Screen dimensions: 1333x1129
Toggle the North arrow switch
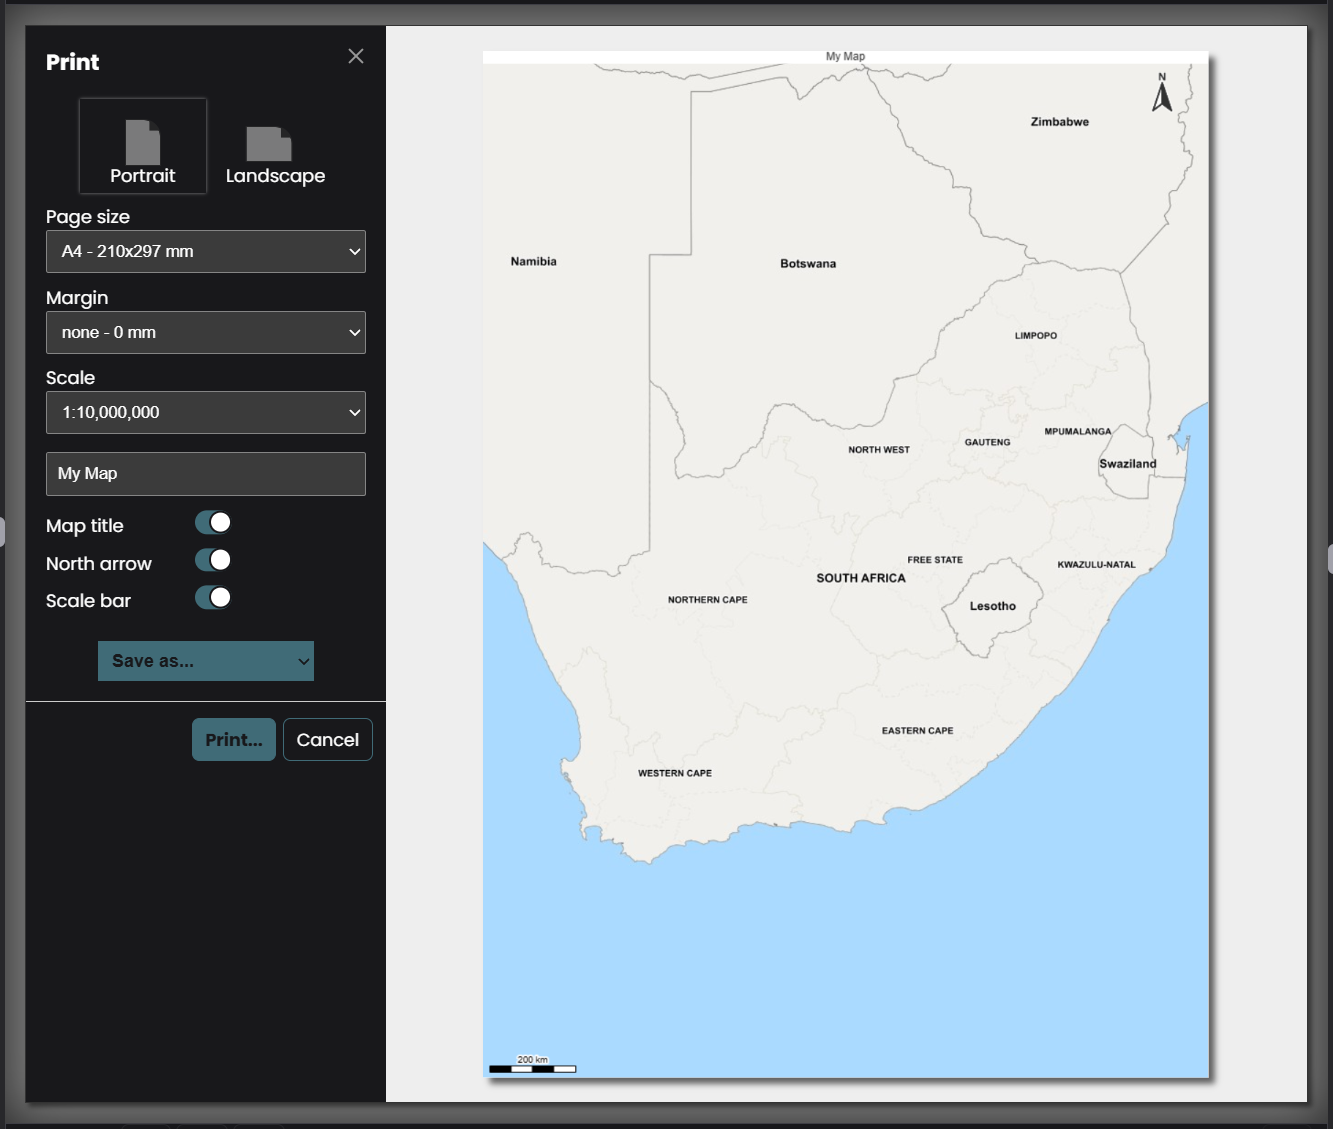[213, 560]
